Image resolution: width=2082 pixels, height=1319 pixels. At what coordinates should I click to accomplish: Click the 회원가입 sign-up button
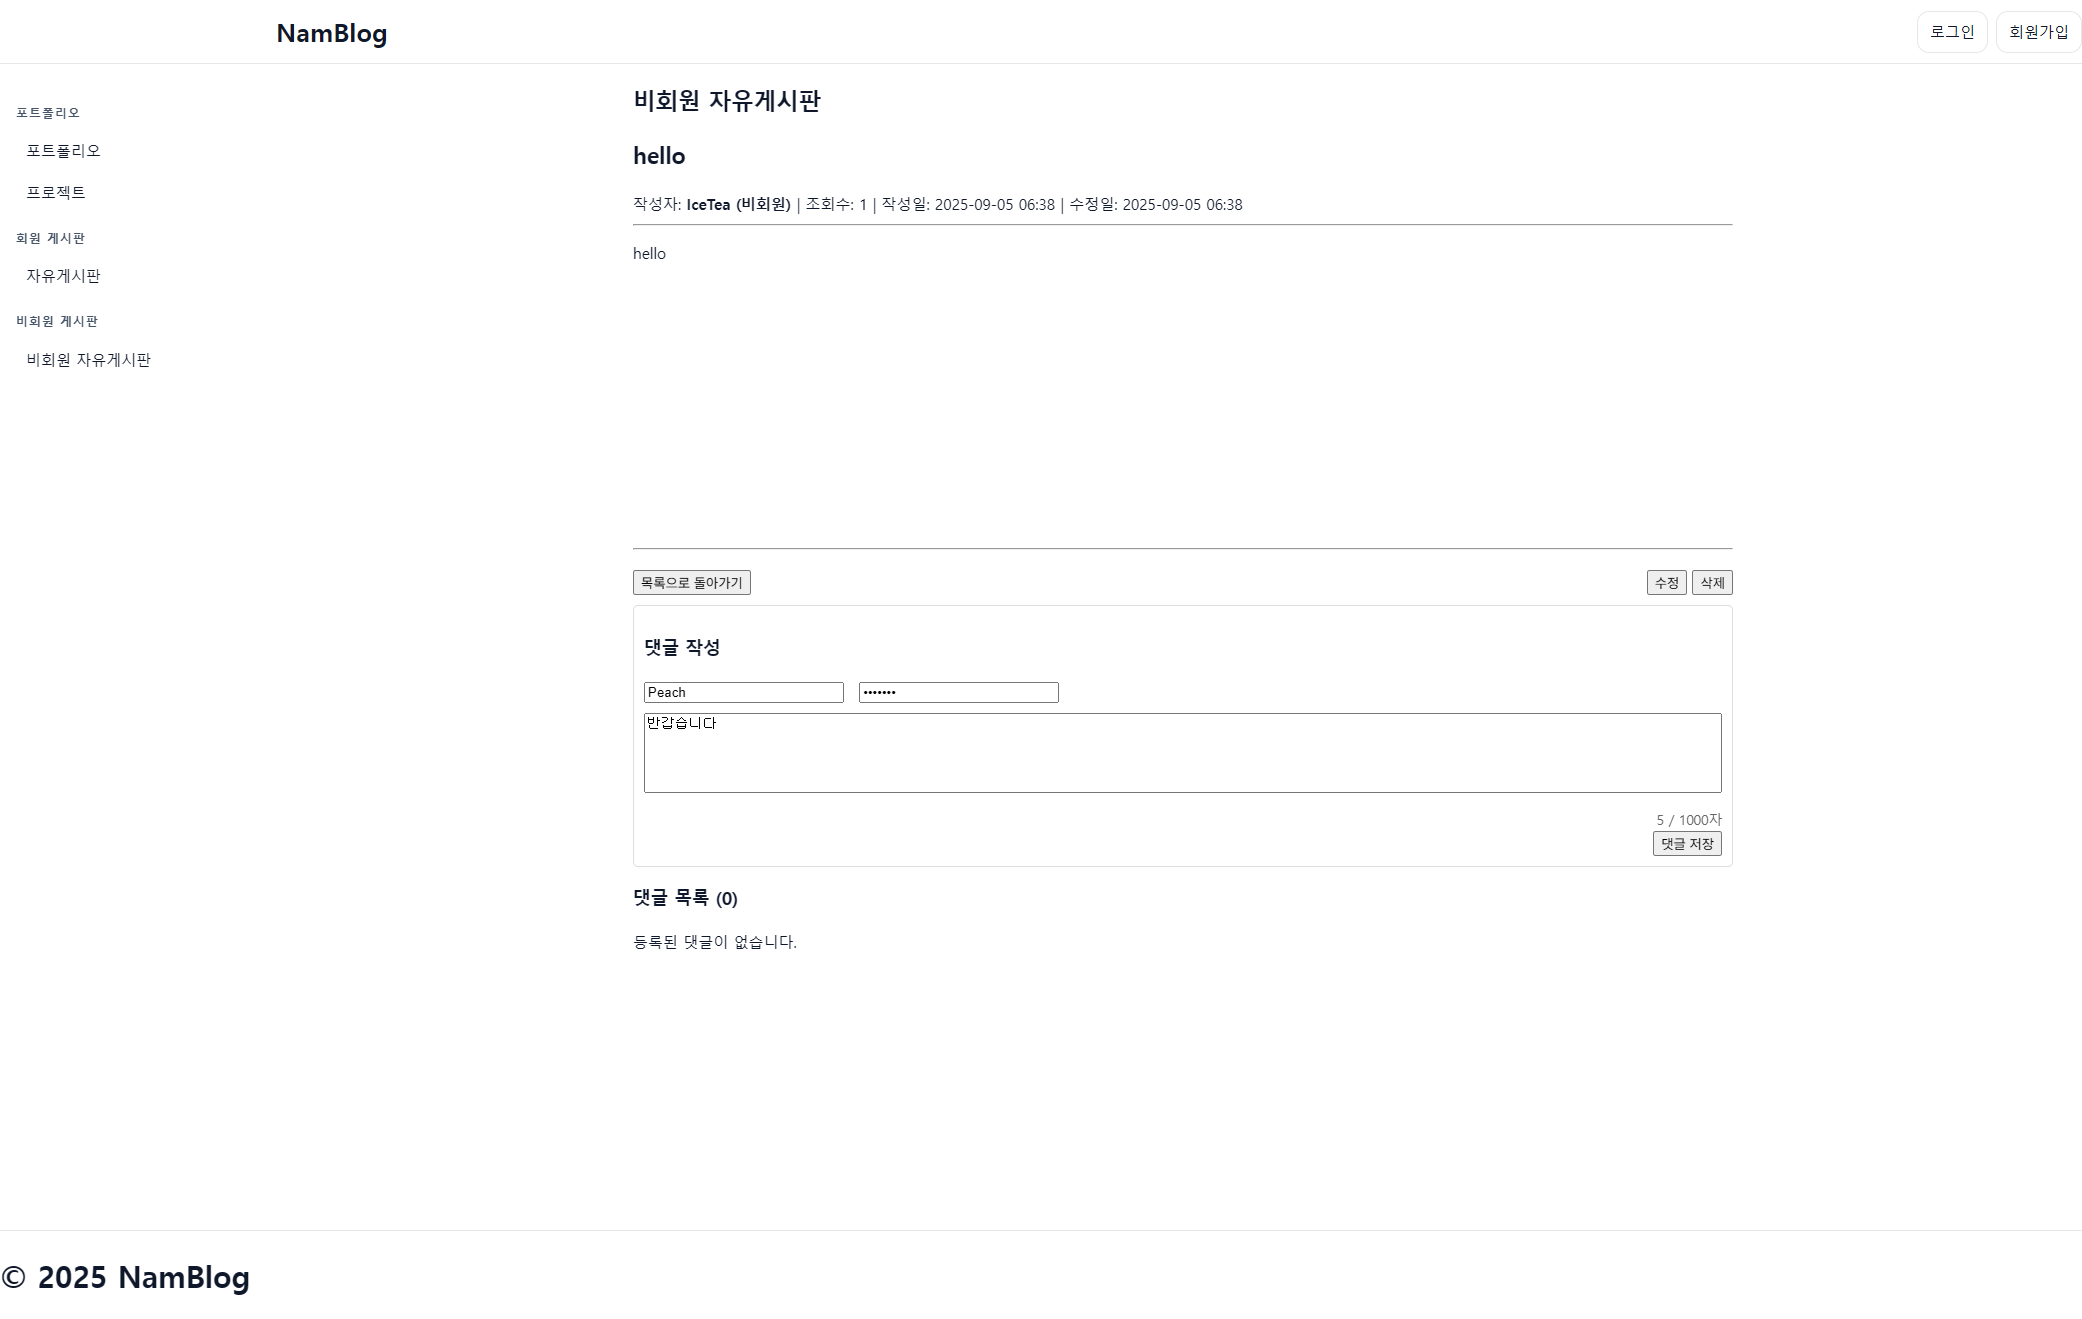(x=2037, y=32)
